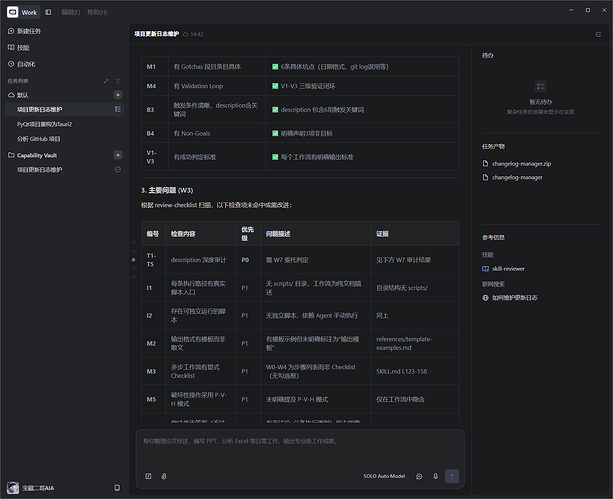Open 项目更新日志维护 under Capability Vault
Viewport: 613px width, 499px height.
39,170
